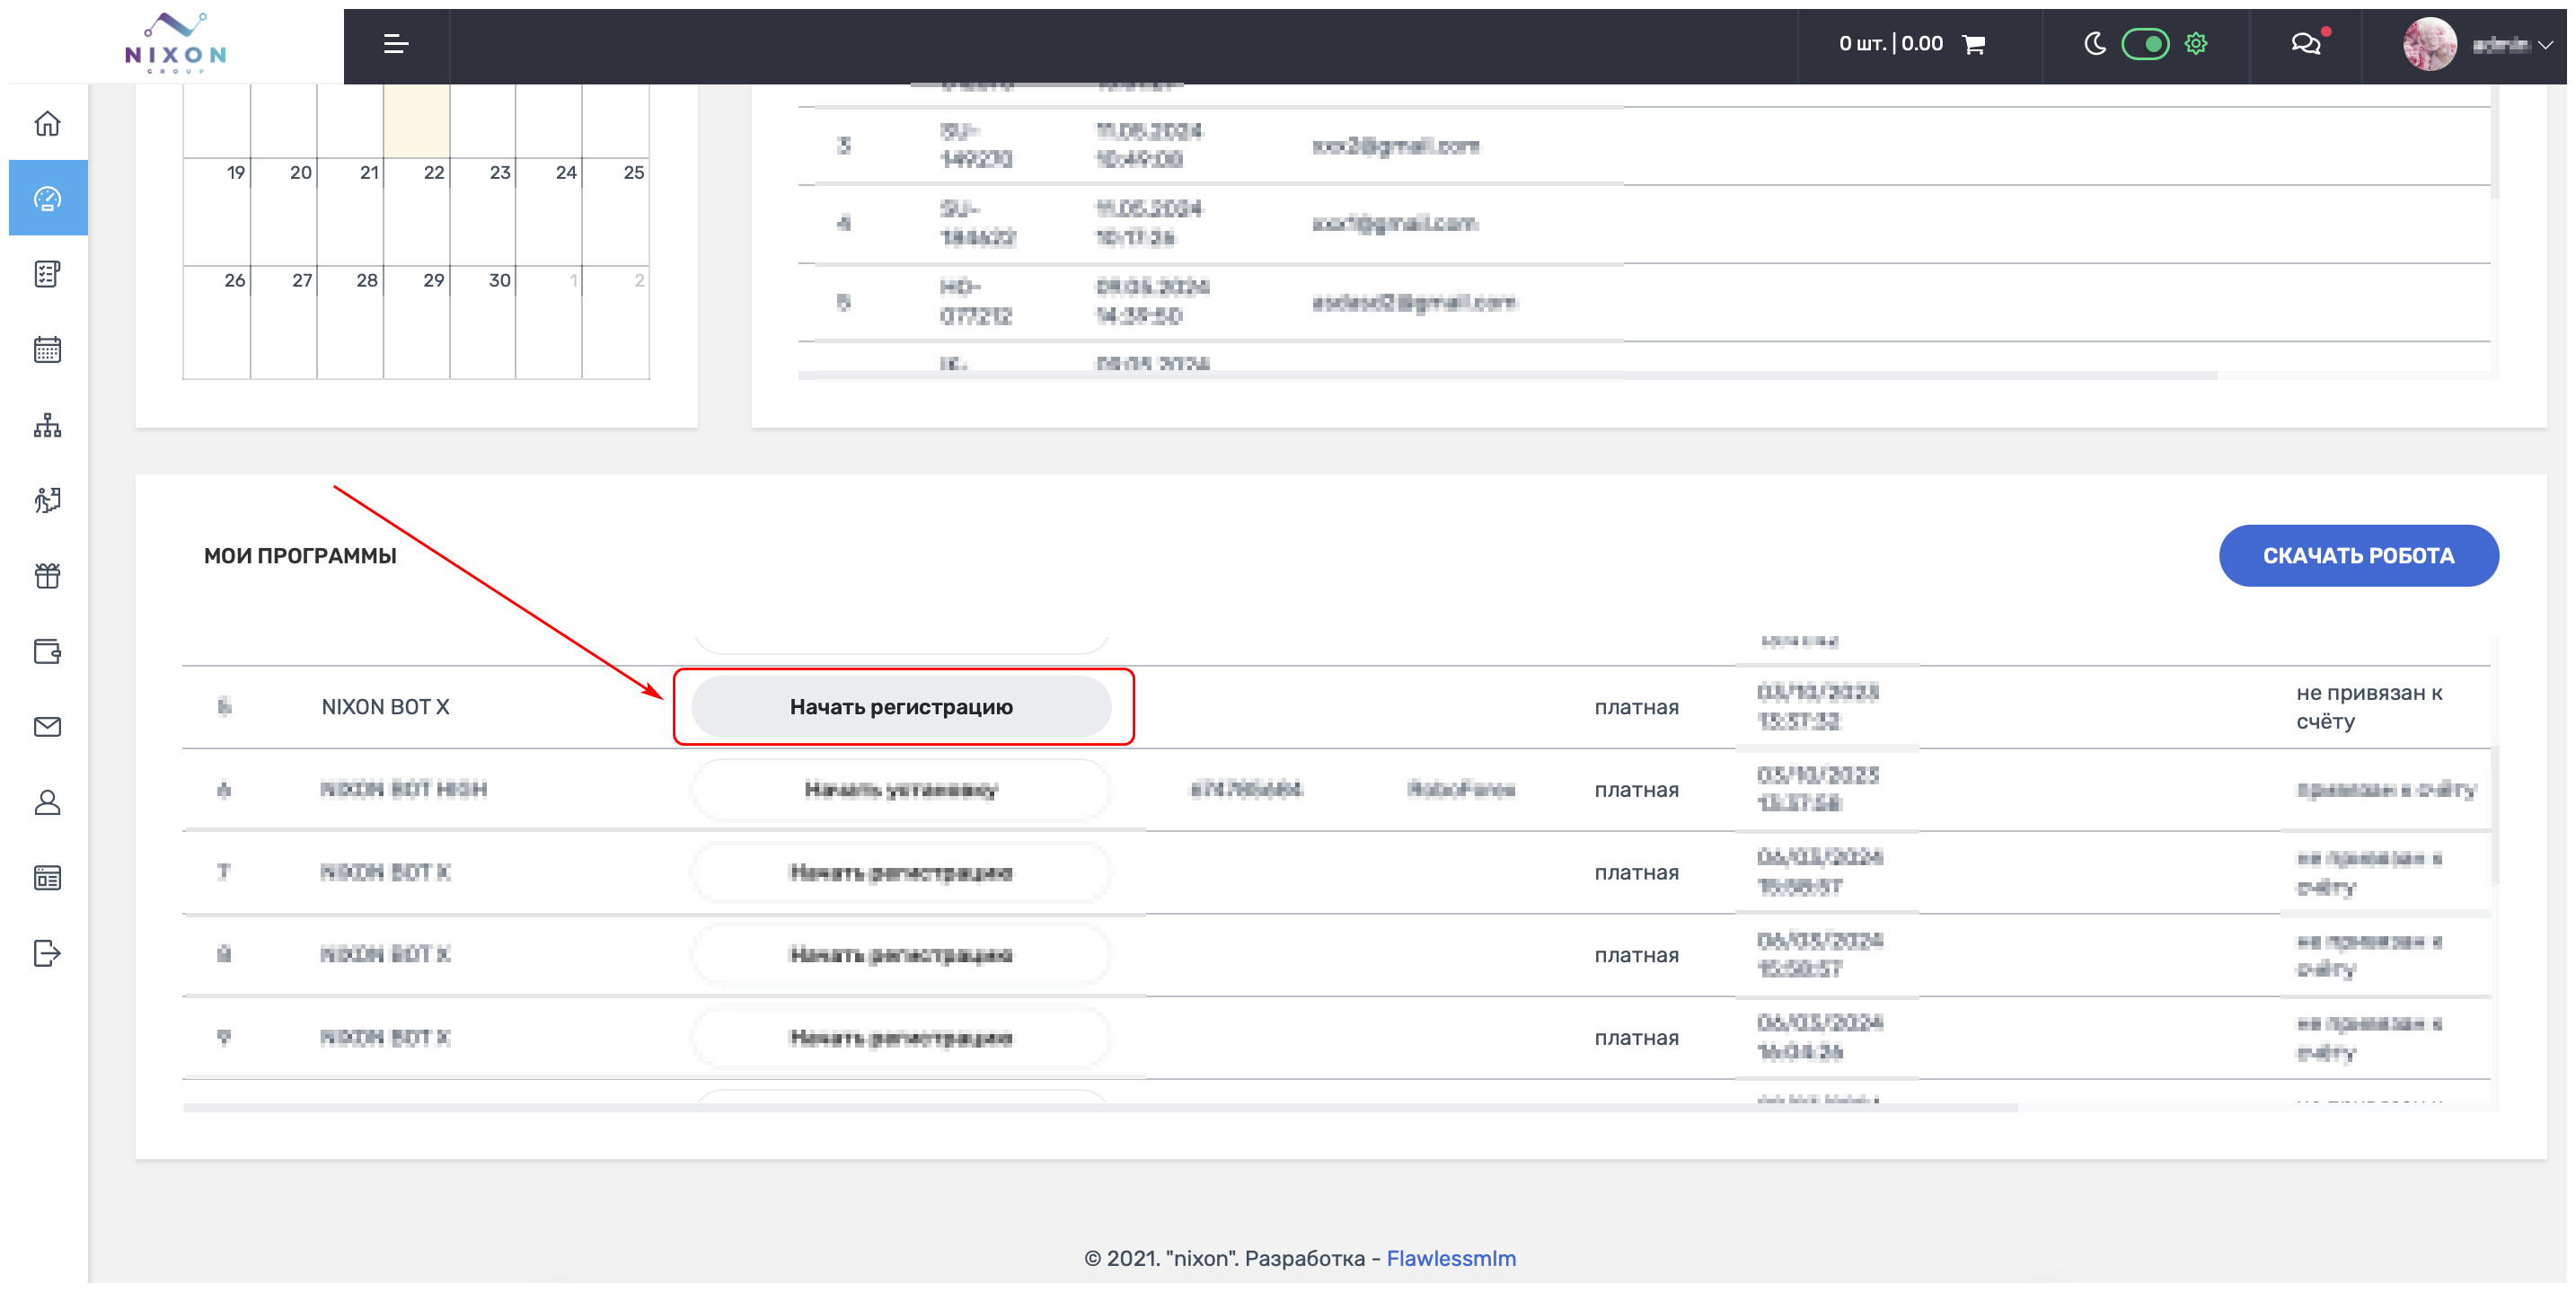Select day 30 in the calendar

pyautogui.click(x=482, y=322)
